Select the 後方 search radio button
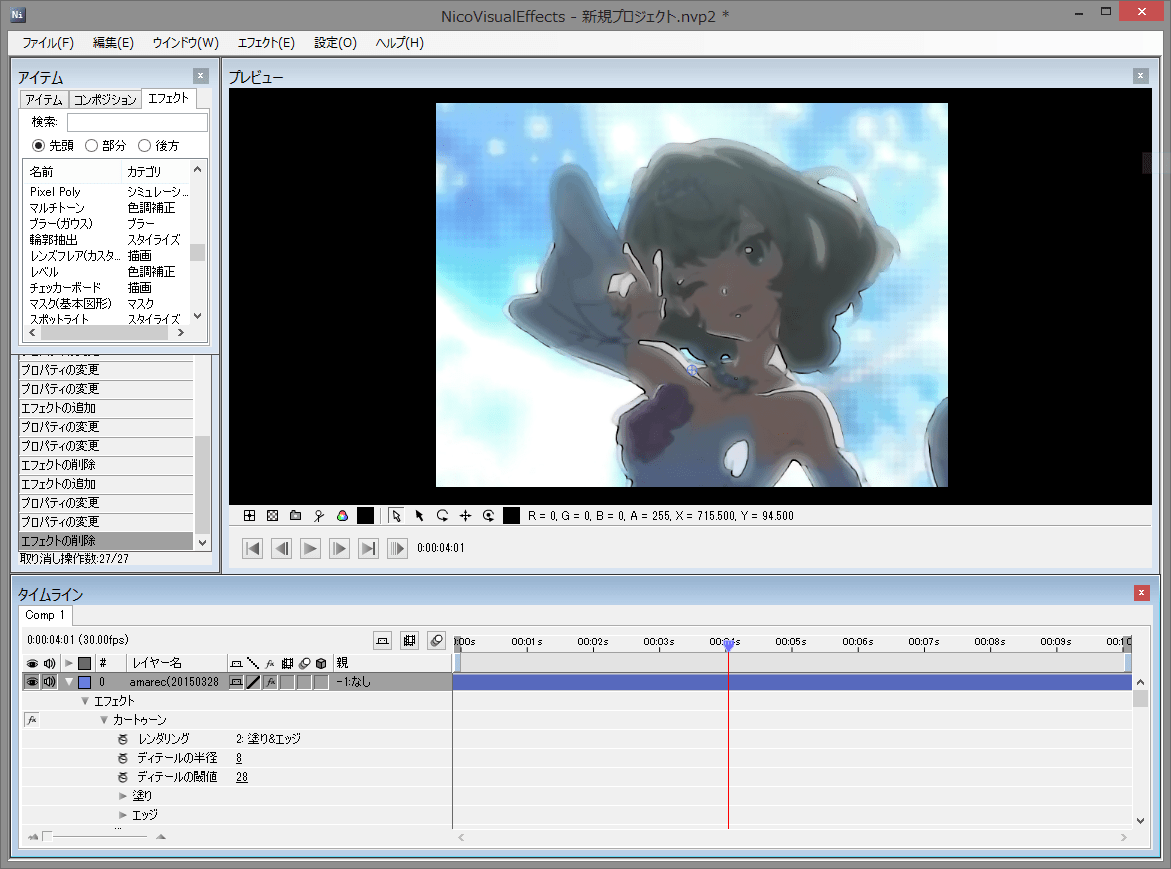 coord(144,146)
